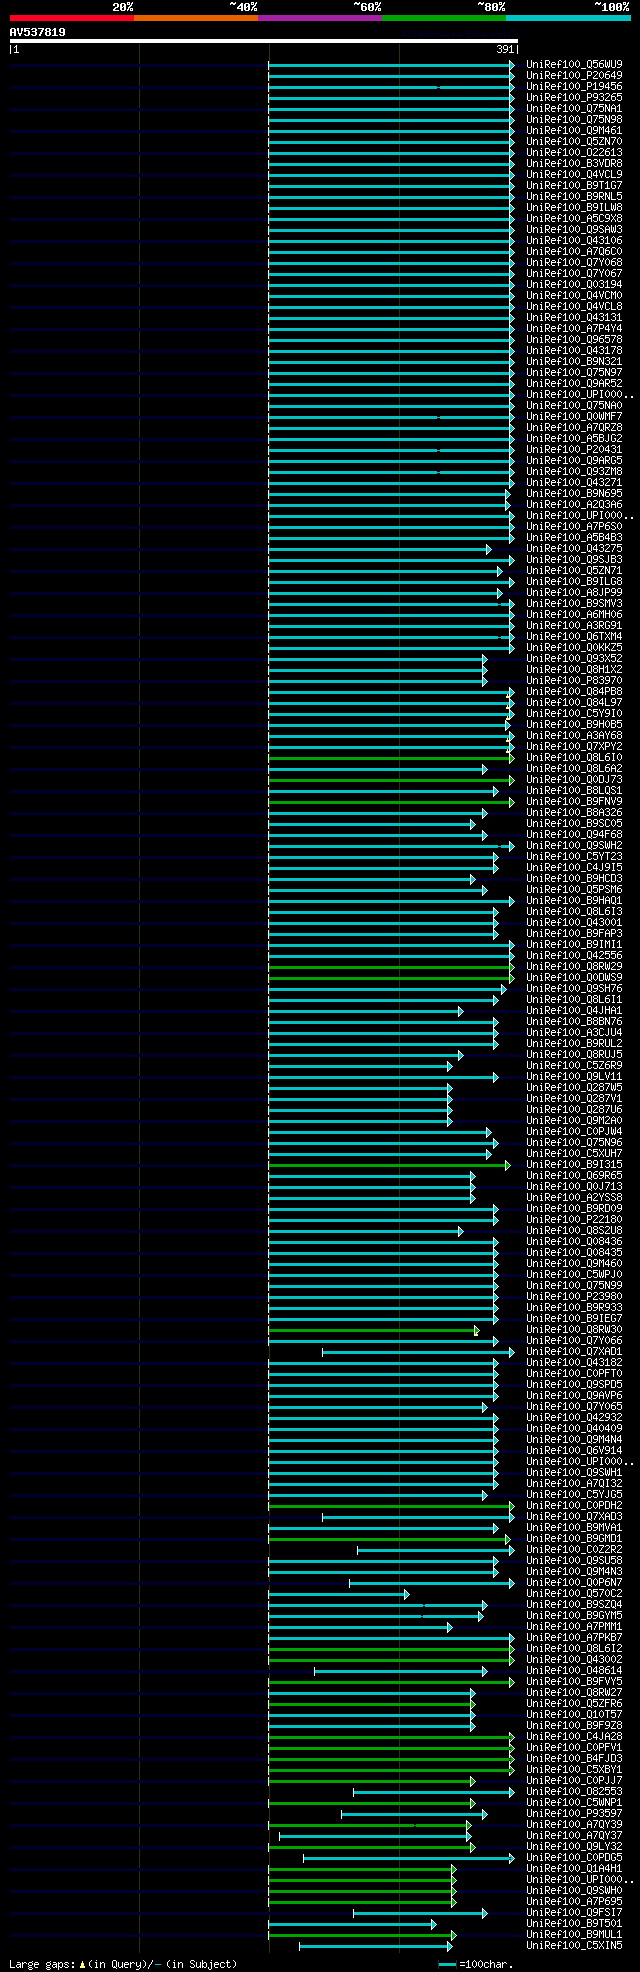Select subject UniRef100_Q43131
640x1972 pixels.
point(574,317)
